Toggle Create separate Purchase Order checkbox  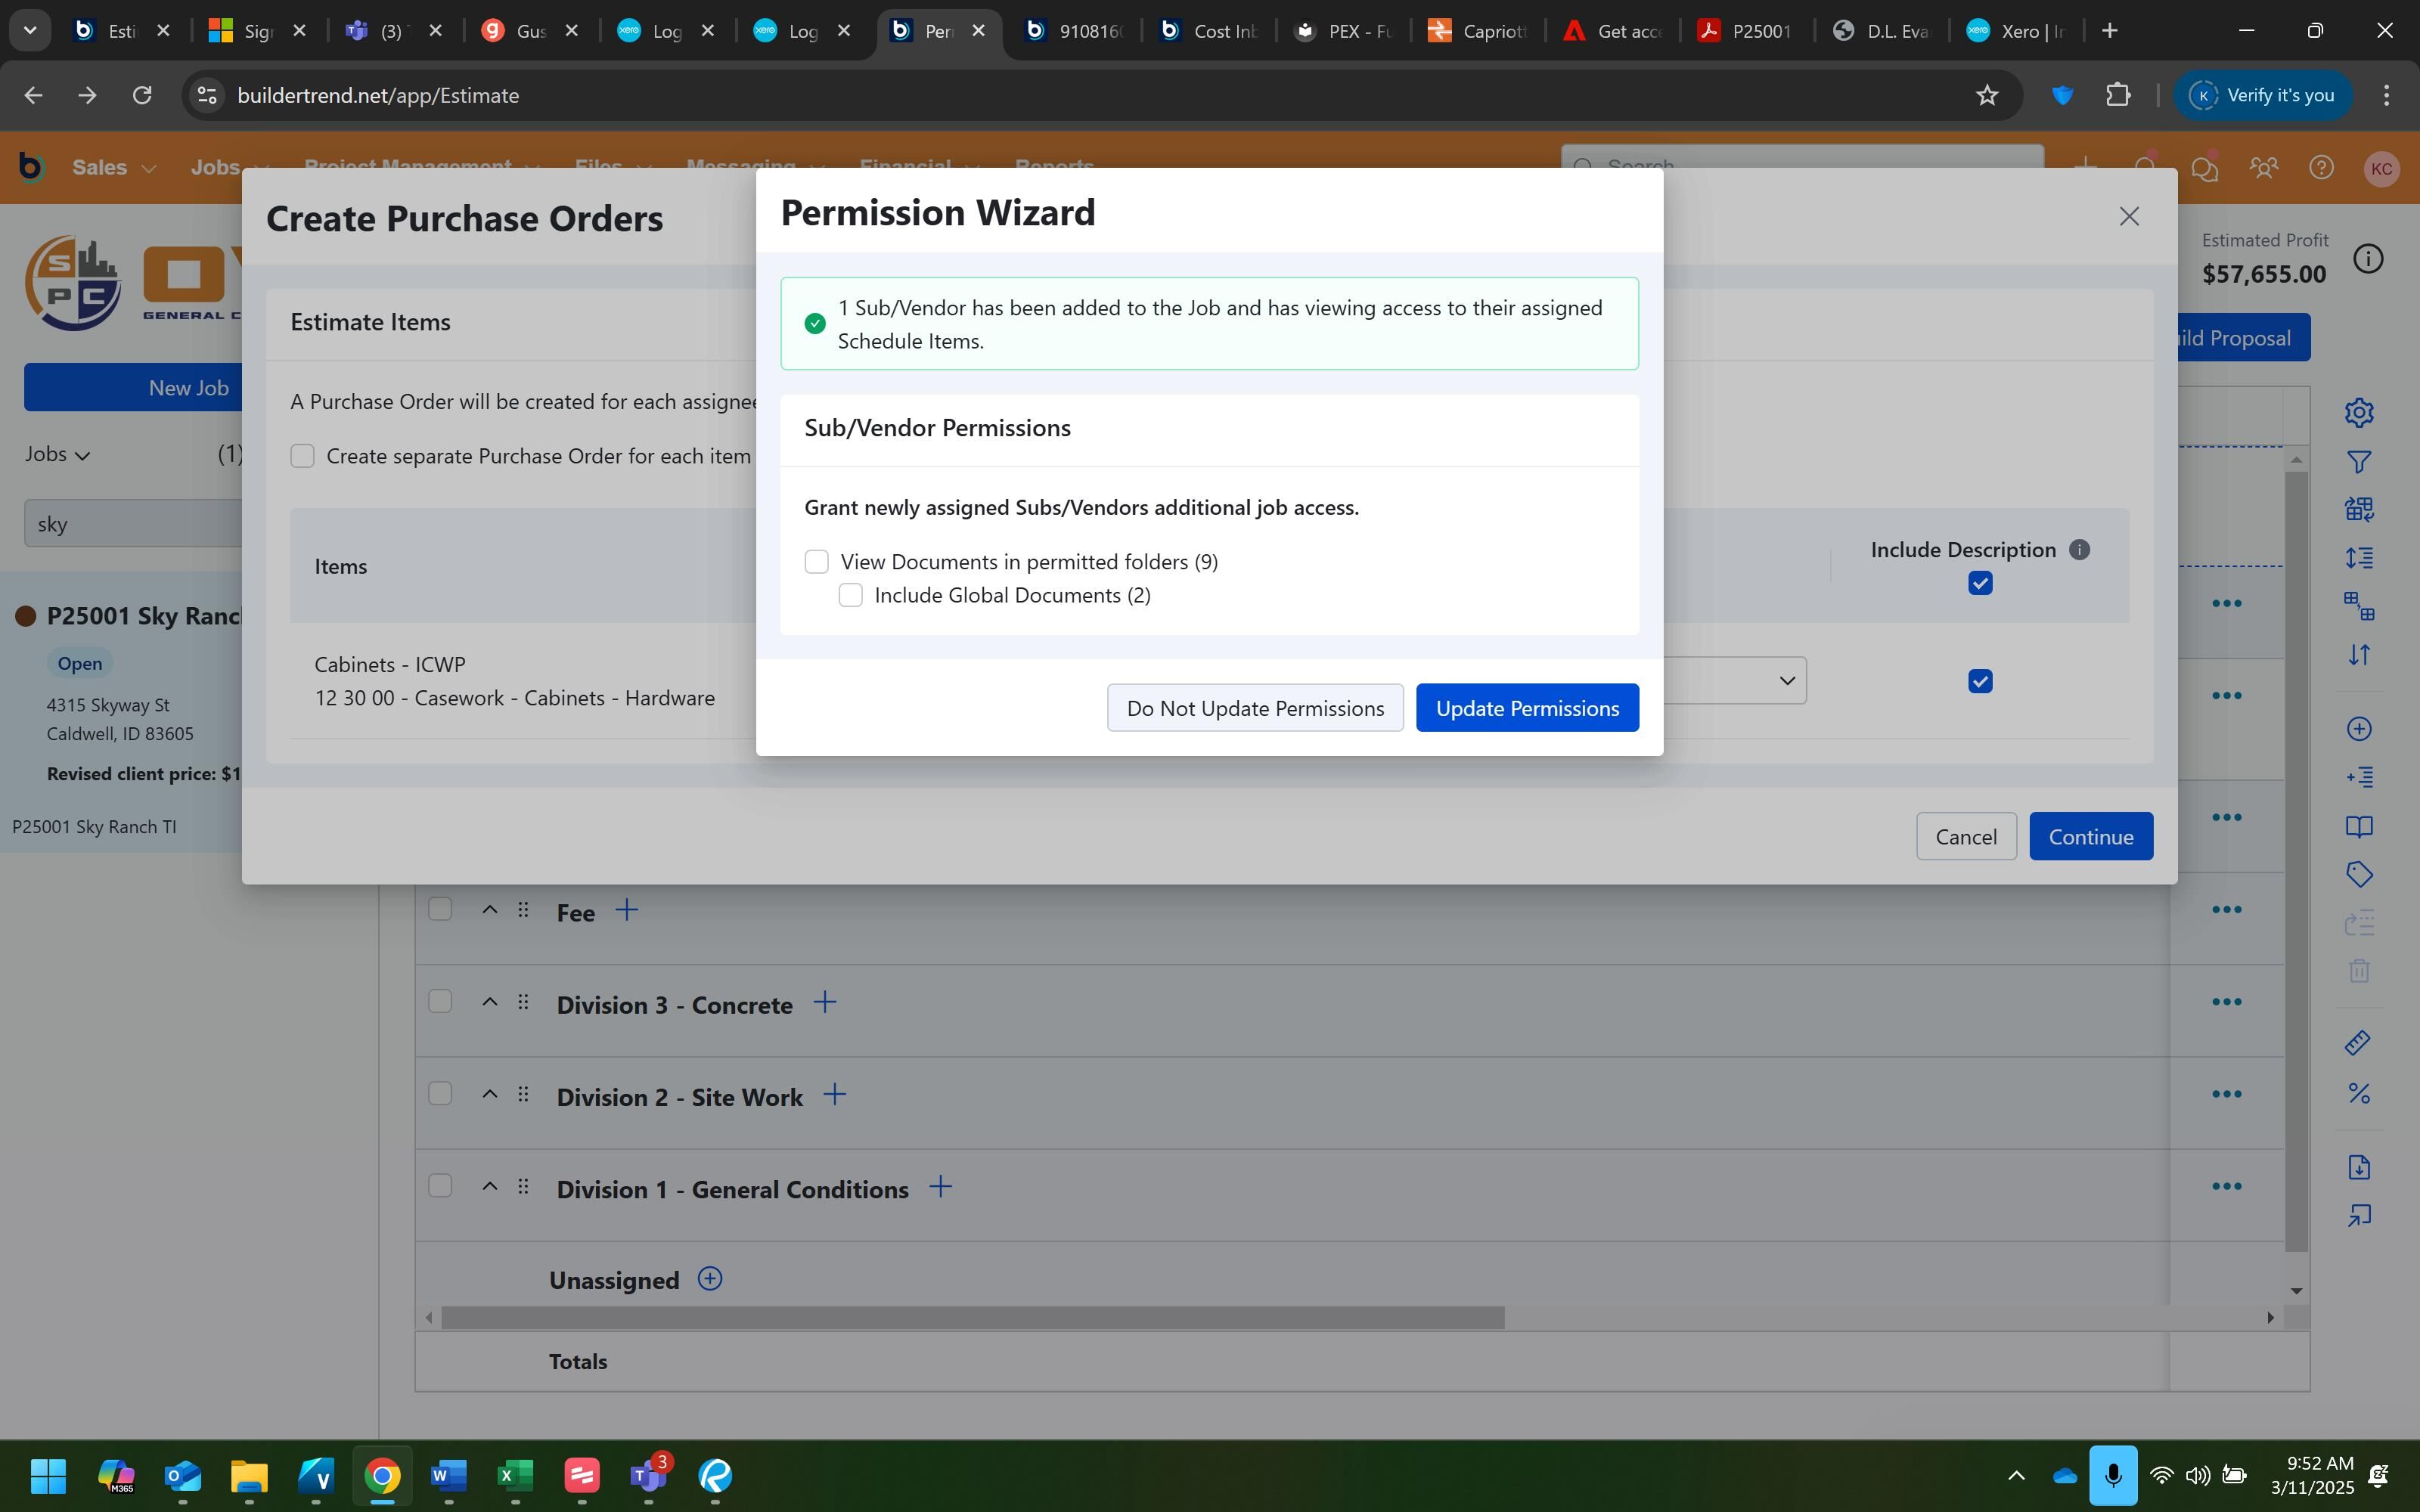[x=302, y=457]
